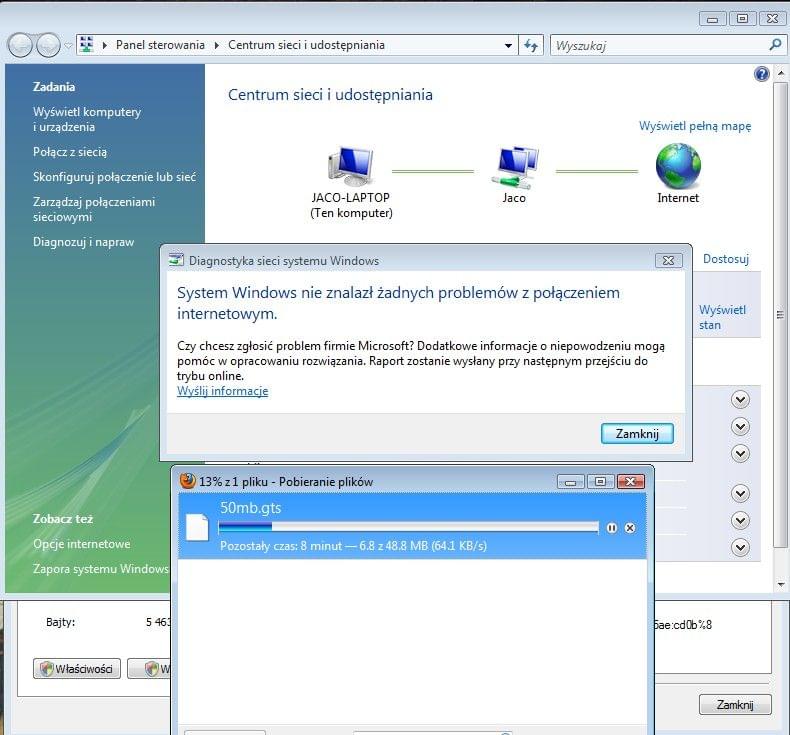This screenshot has height=735, width=790.
Task: Click the Jaco network icon
Action: point(514,167)
